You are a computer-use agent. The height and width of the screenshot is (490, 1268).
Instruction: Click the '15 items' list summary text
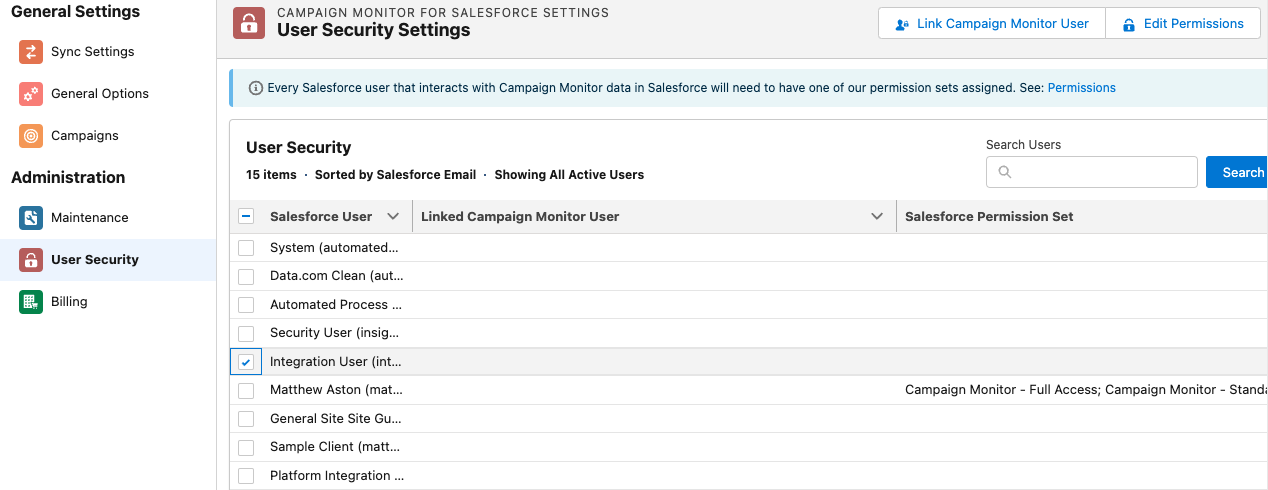271,174
